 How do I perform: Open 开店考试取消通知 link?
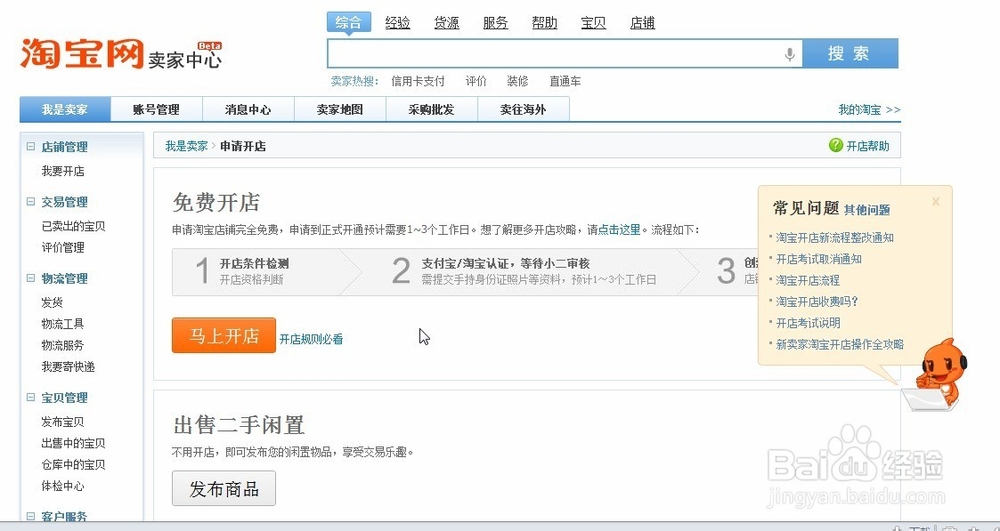[x=819, y=259]
